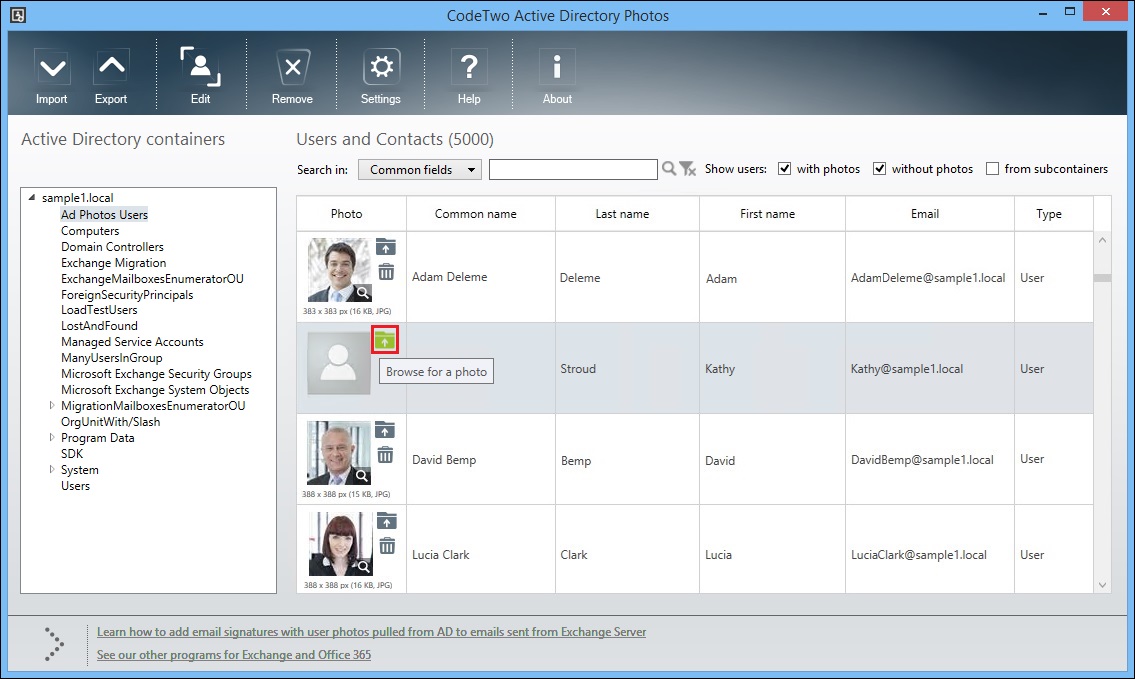Zoom Lucia Clark's photo with magnifier icon

(x=363, y=567)
